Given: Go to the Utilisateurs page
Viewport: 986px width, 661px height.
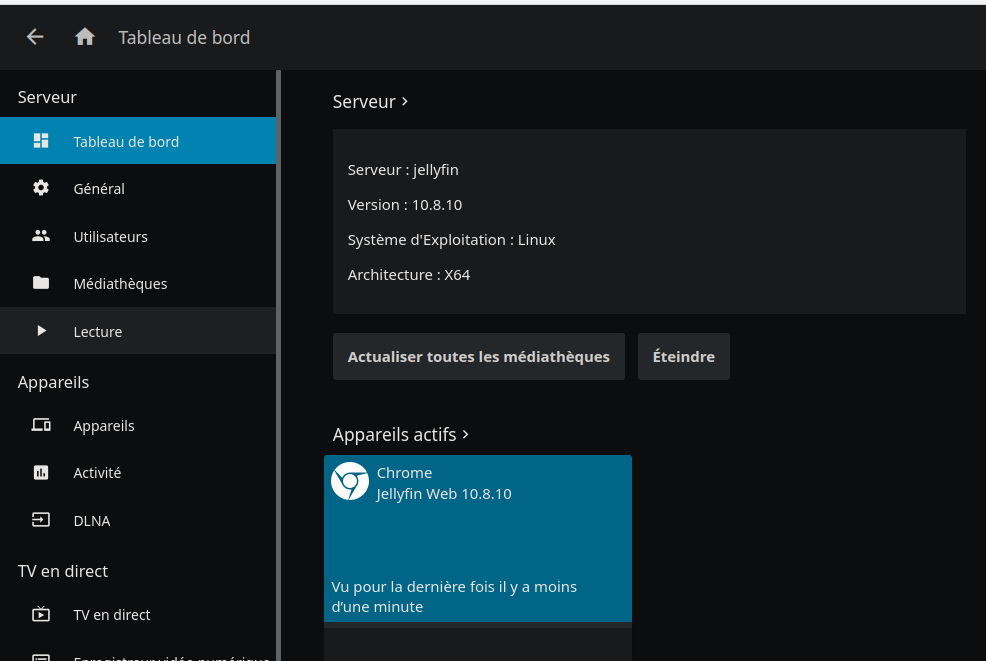Looking at the screenshot, I should point(138,236).
